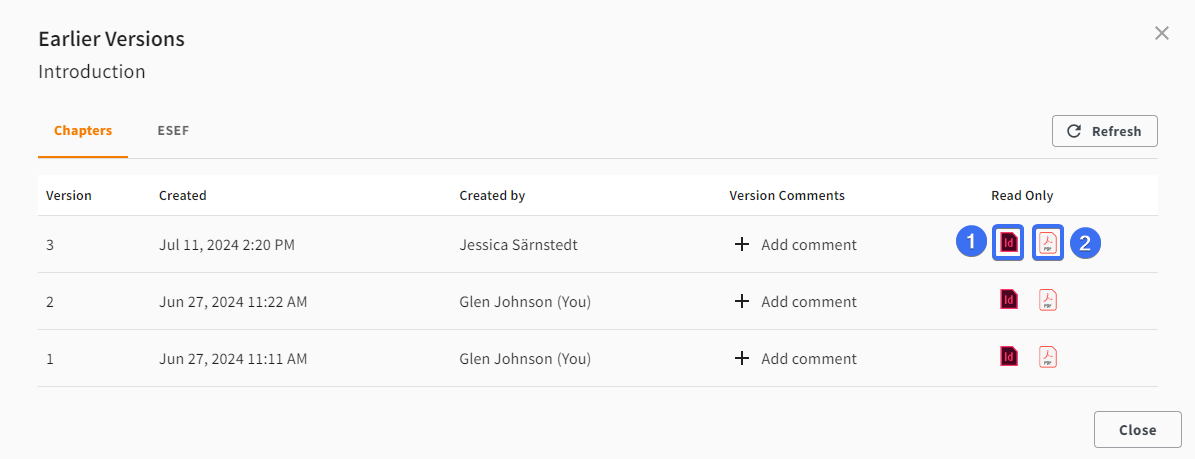The image size is (1195, 459).
Task: Open InDesign file for version 2
Action: coord(1009,300)
